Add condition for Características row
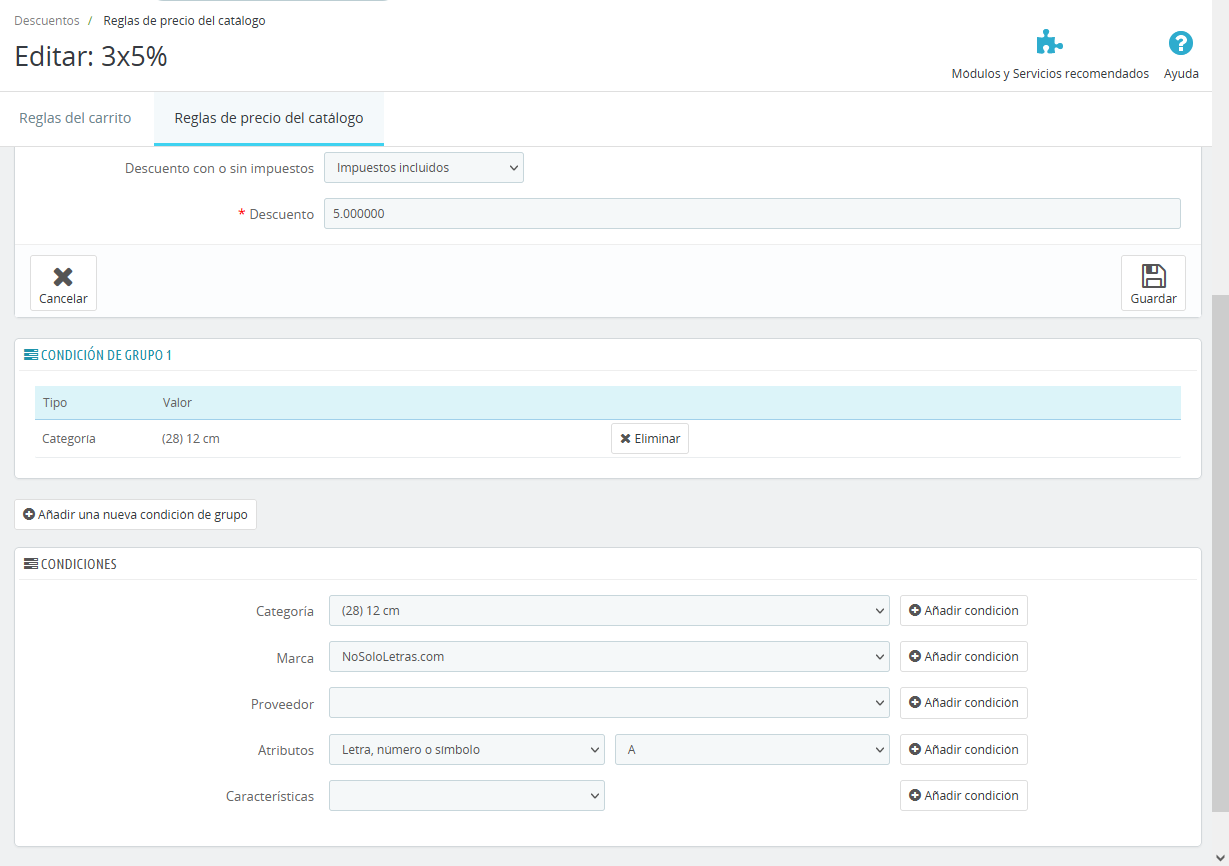The width and height of the screenshot is (1229, 866). 964,795
